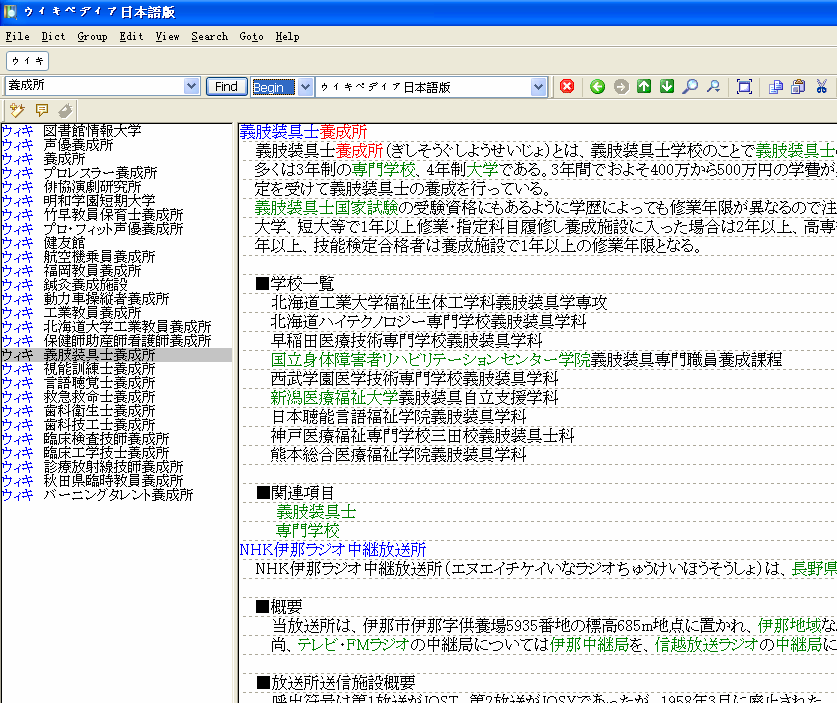The image size is (837, 703).
Task: Click the red clear search icon
Action: pos(567,87)
